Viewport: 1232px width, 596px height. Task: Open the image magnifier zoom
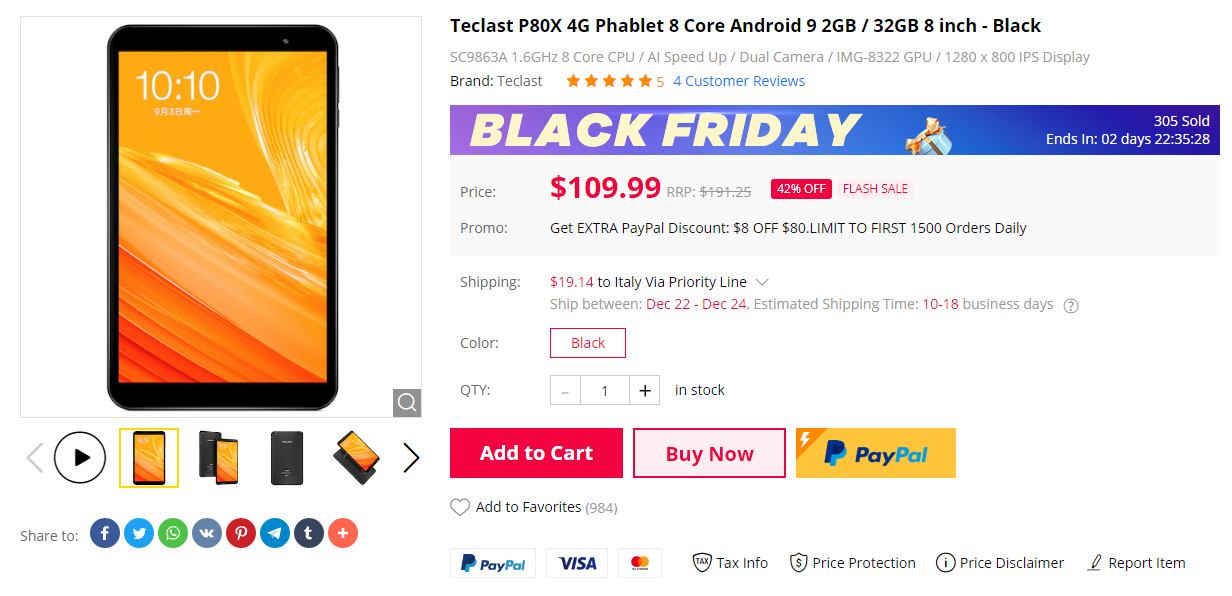406,402
